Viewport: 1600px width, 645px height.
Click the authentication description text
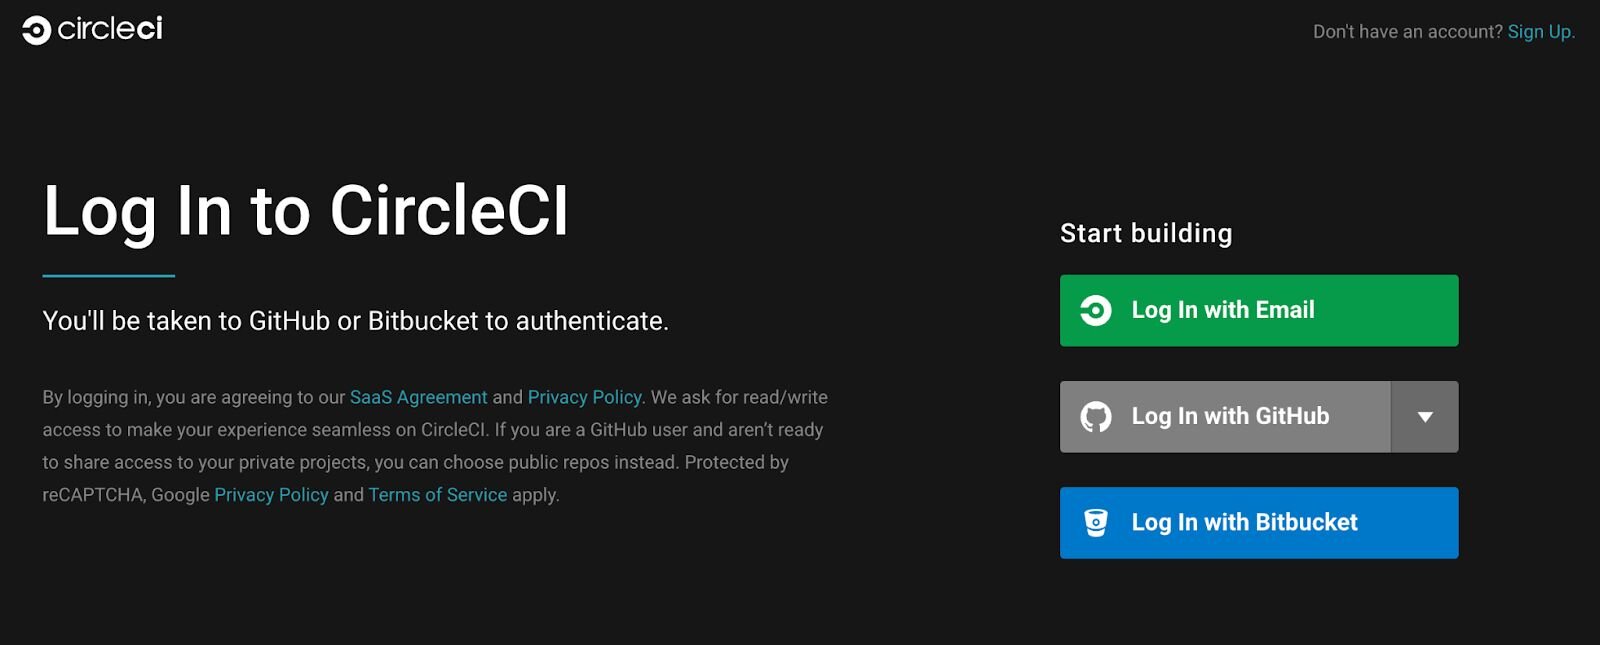click(356, 322)
